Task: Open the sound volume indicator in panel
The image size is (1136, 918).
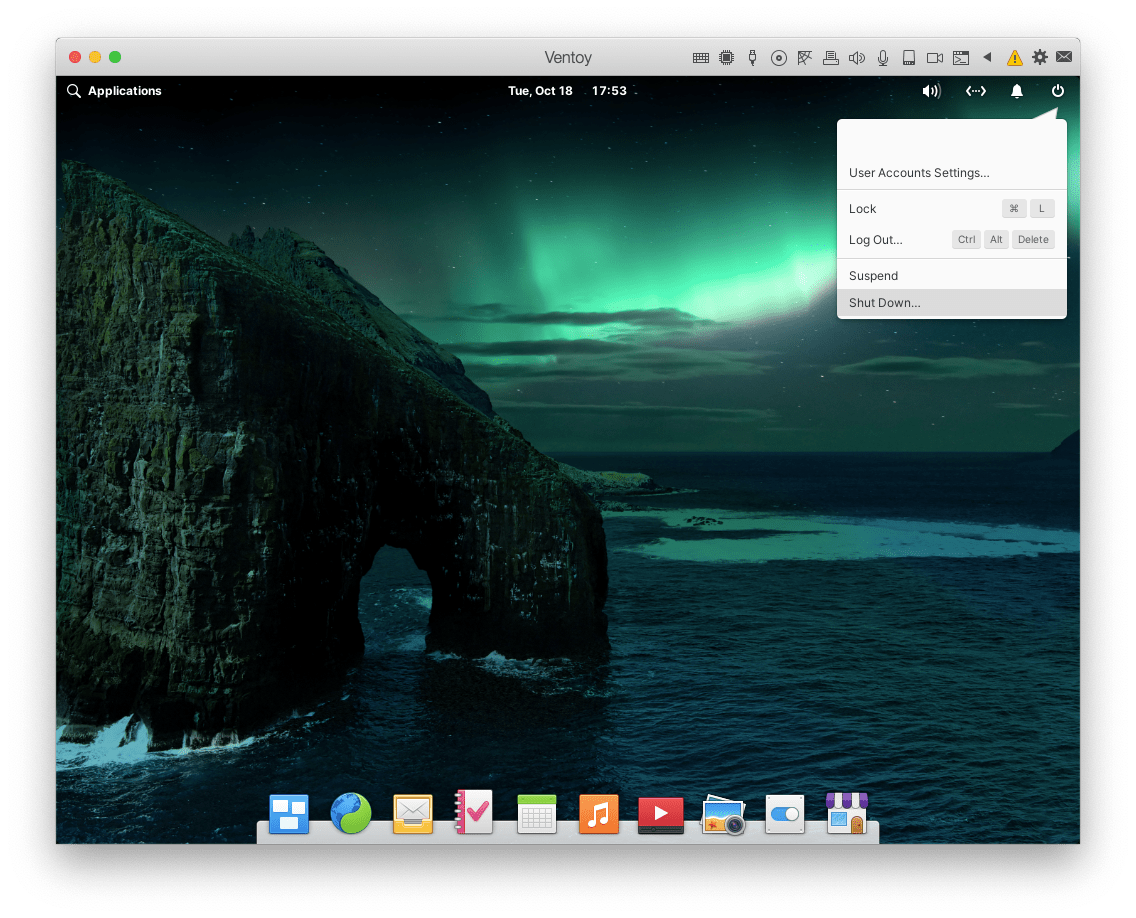Action: [931, 91]
